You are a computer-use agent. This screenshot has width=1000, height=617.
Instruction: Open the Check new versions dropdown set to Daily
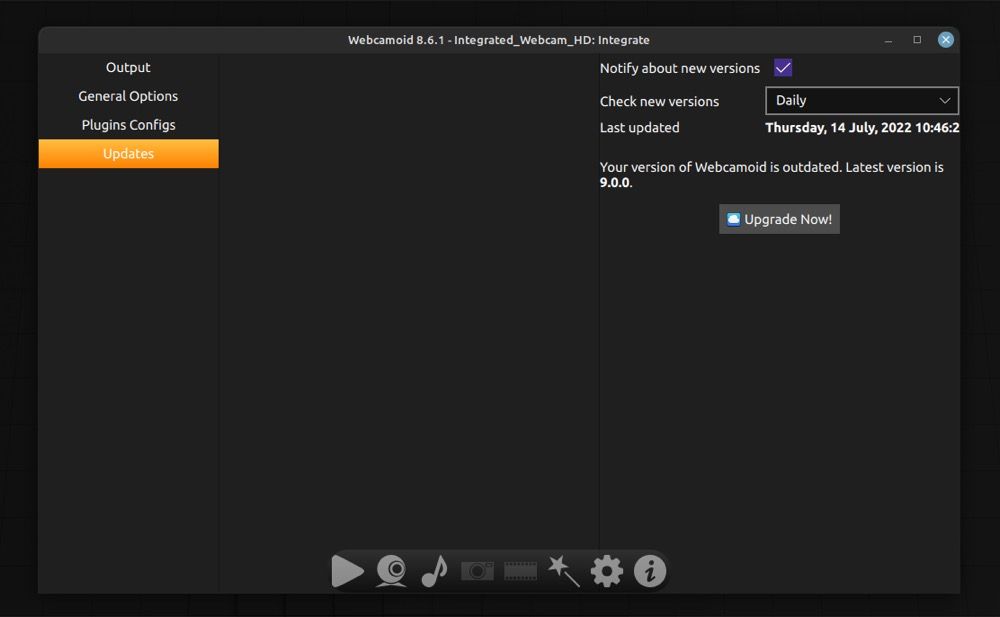[862, 101]
